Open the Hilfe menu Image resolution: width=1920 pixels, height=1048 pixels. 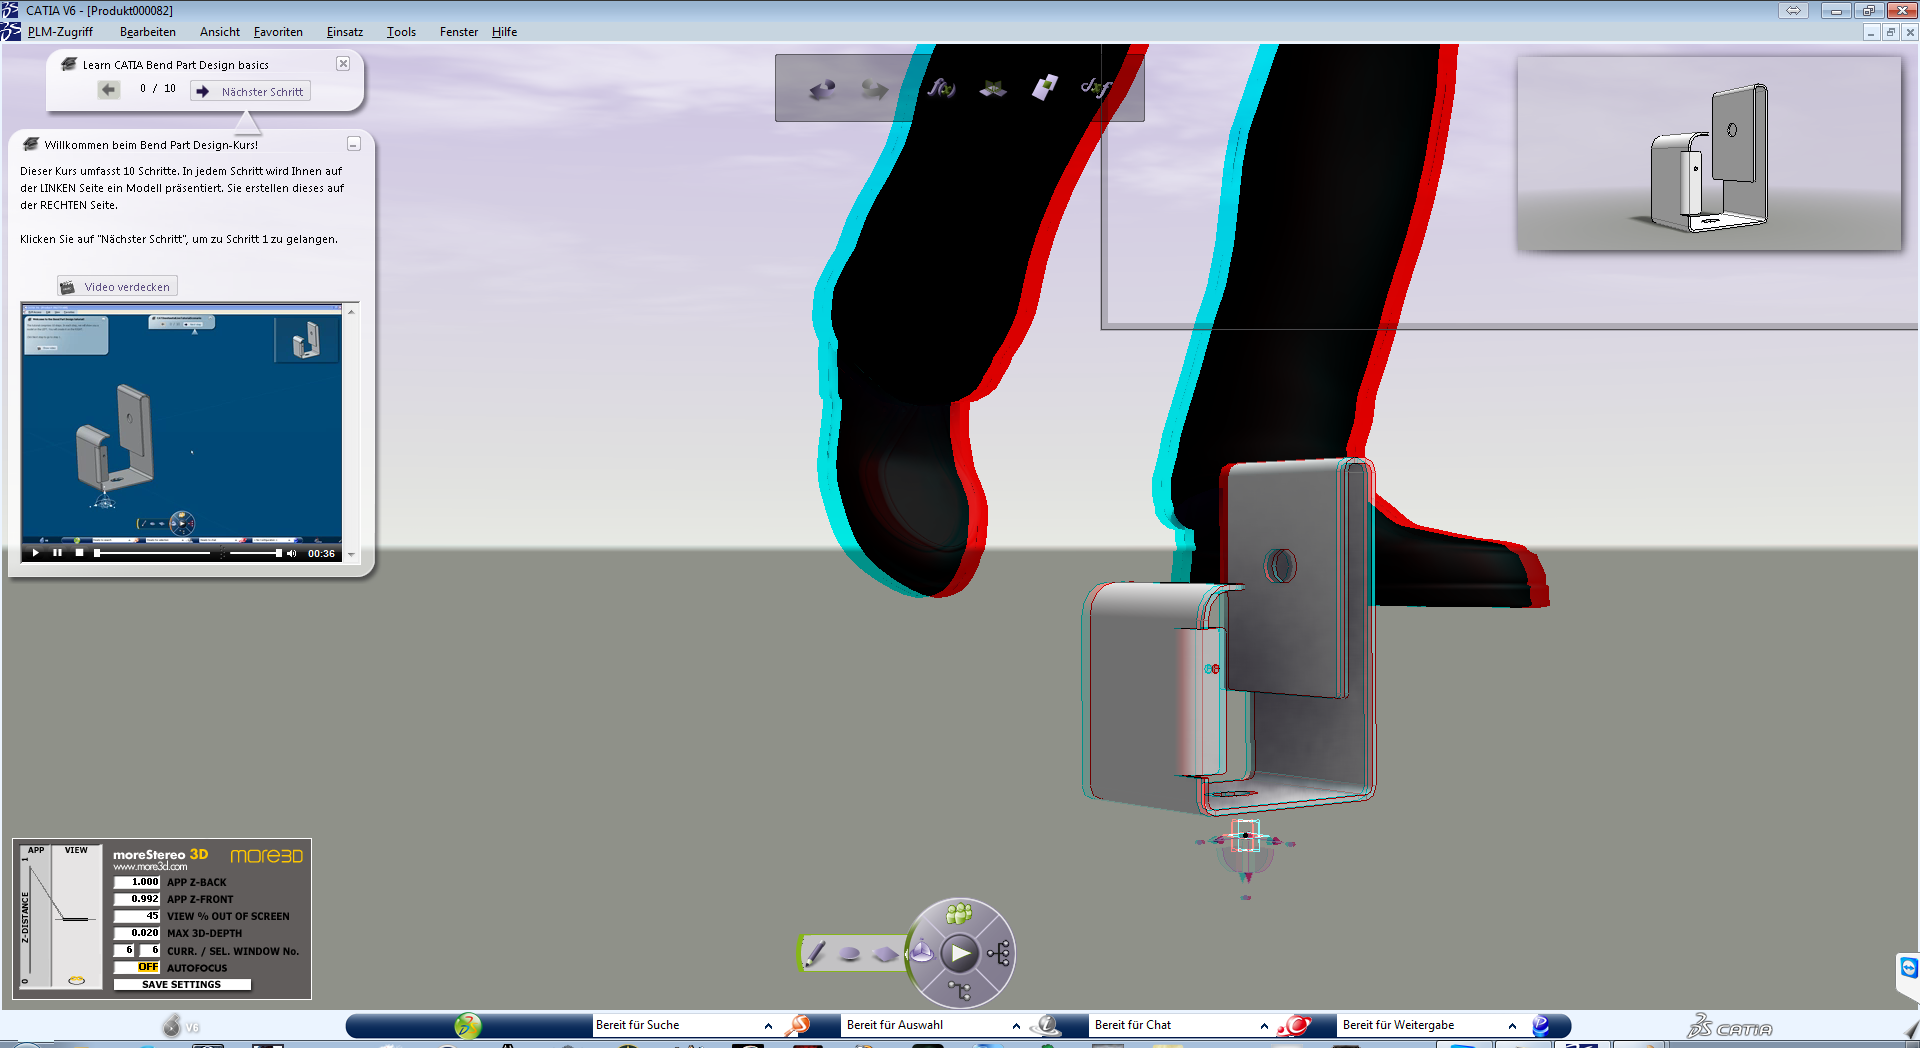[504, 32]
